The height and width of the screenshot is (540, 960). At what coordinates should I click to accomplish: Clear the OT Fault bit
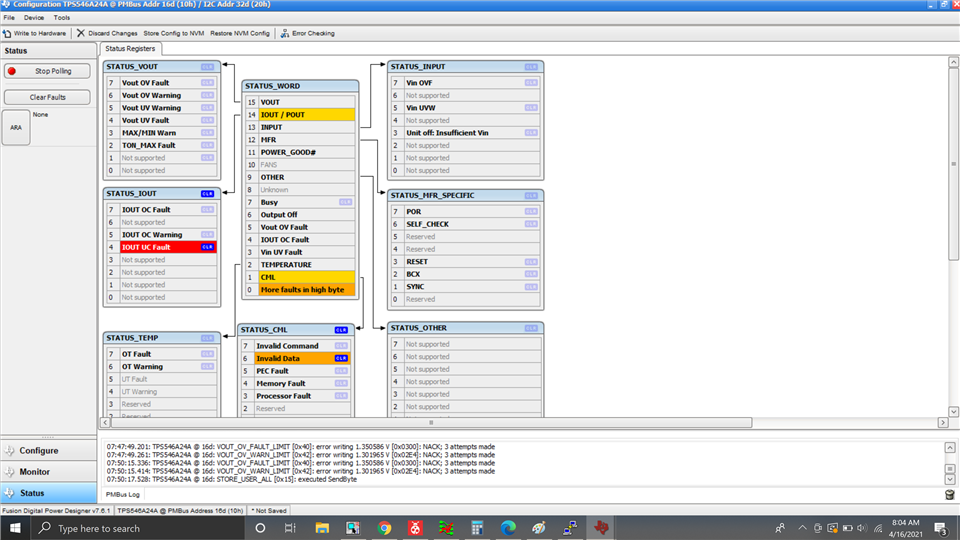pyautogui.click(x=208, y=354)
